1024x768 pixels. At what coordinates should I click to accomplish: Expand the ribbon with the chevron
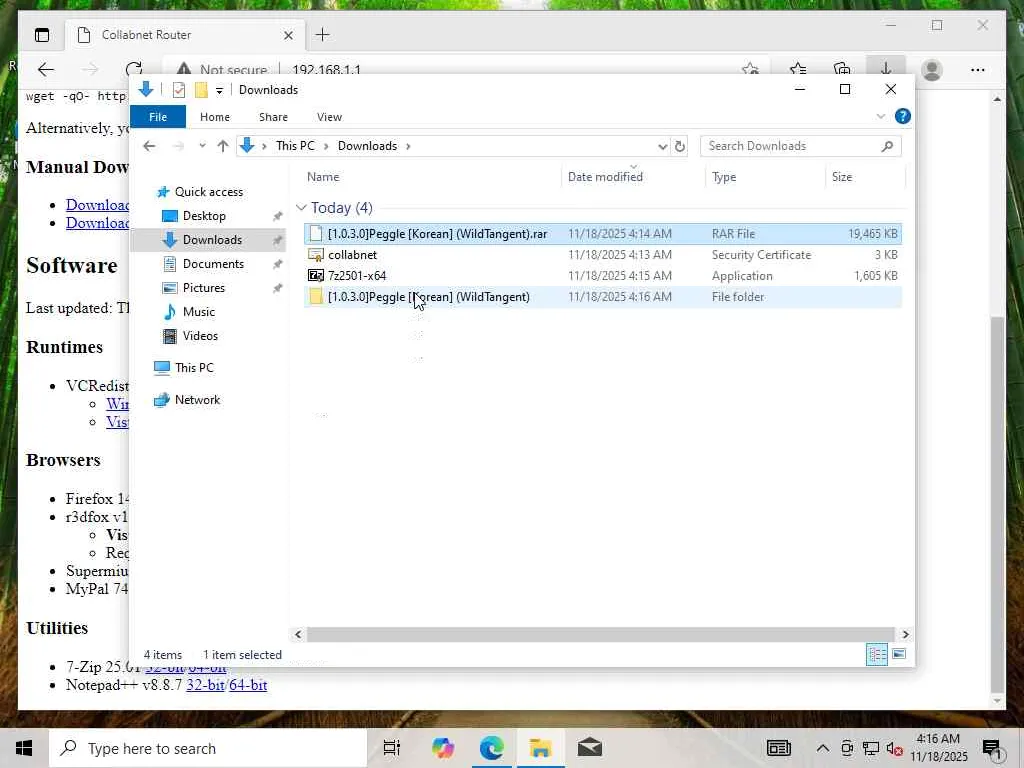[880, 116]
